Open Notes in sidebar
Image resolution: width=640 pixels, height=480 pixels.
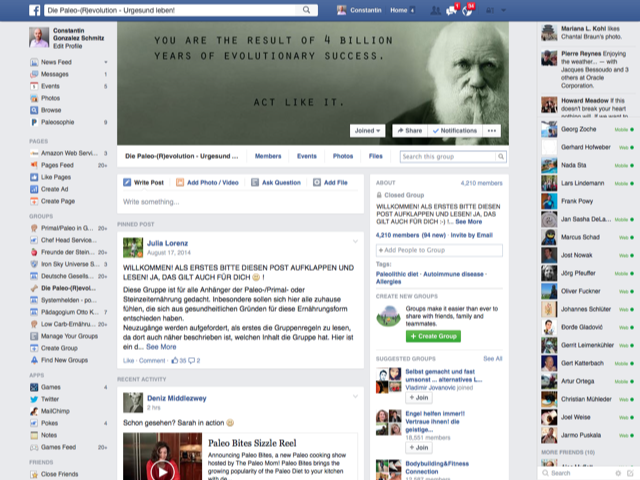click(49, 435)
